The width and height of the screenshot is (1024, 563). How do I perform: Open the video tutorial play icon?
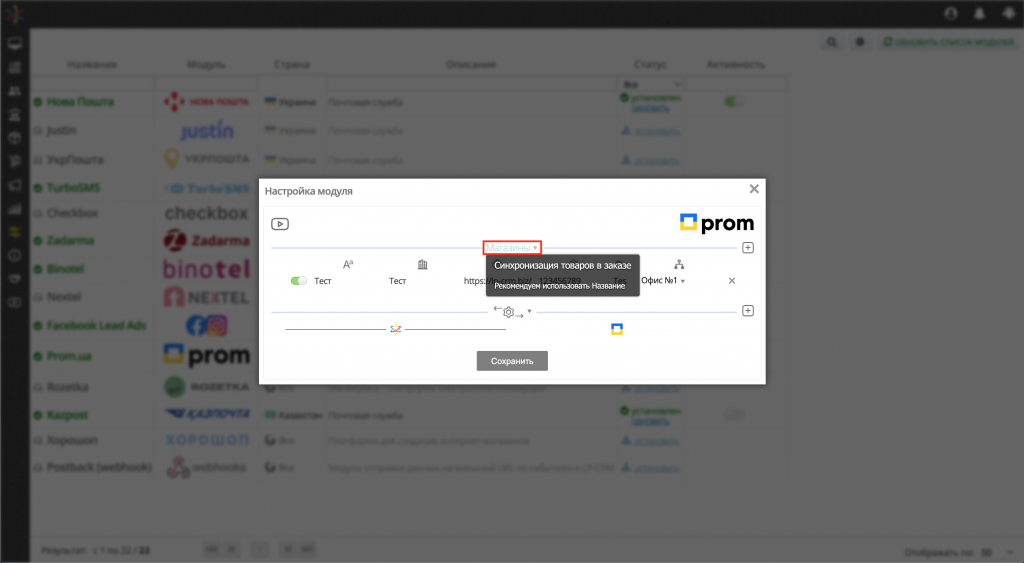280,224
